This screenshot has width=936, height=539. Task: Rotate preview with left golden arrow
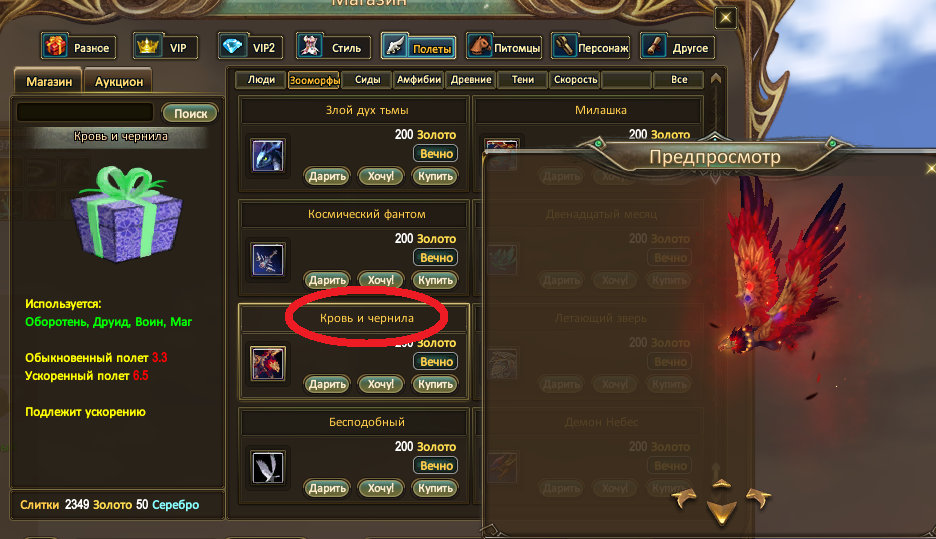pyautogui.click(x=685, y=497)
